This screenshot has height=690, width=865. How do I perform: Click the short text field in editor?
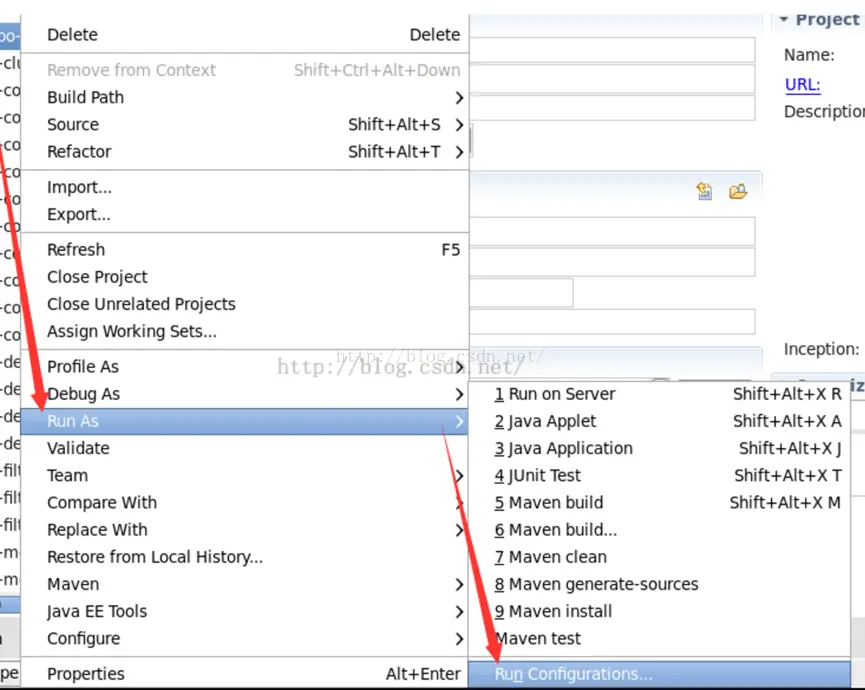coord(521,292)
